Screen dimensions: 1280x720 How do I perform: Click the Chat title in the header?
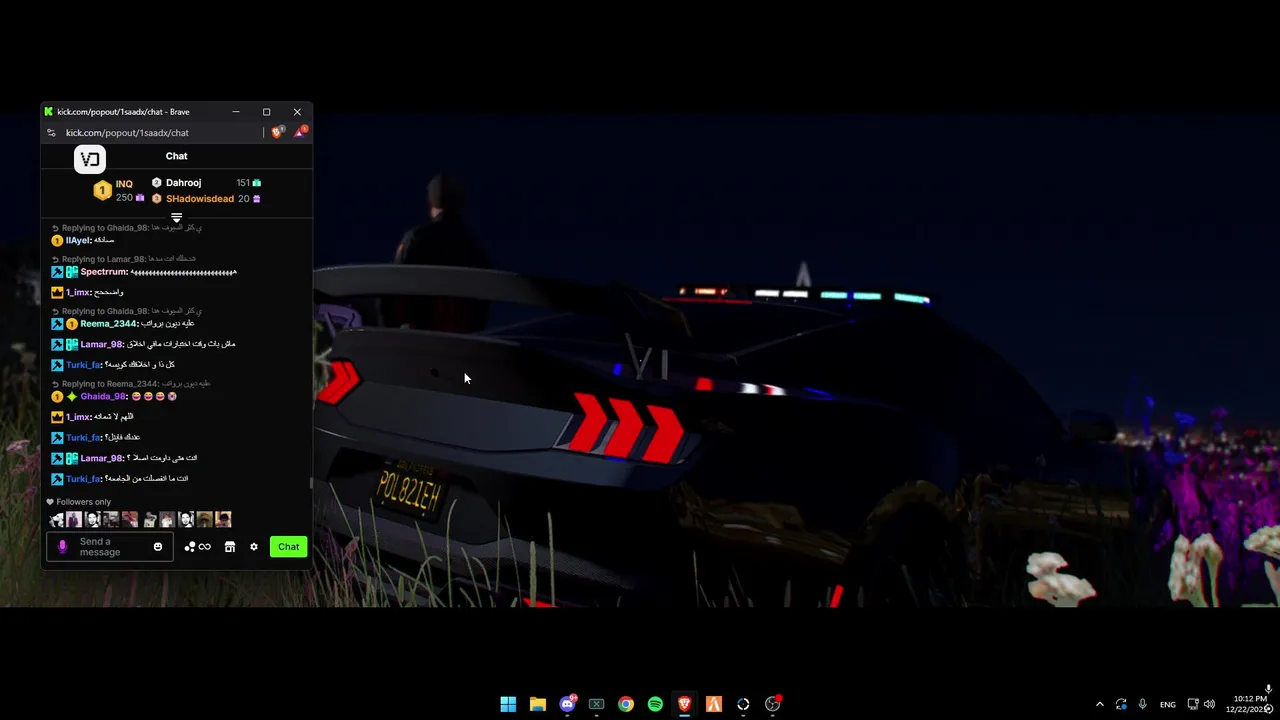[x=176, y=156]
